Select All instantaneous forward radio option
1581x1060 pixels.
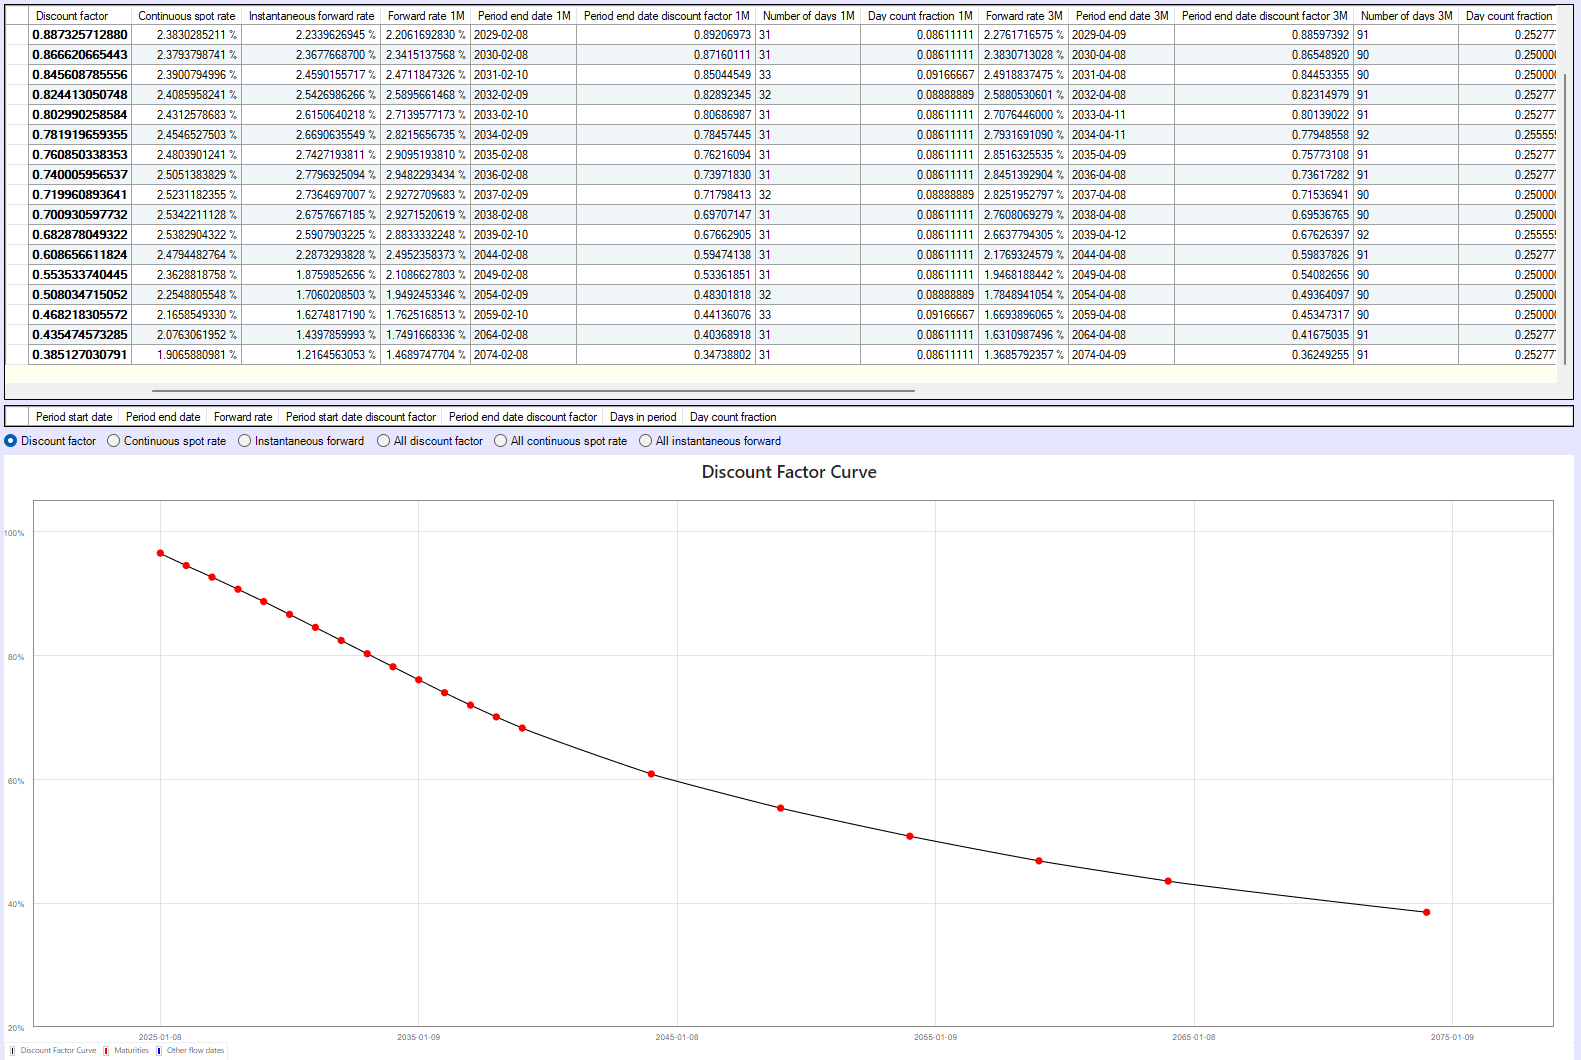pyautogui.click(x=645, y=441)
